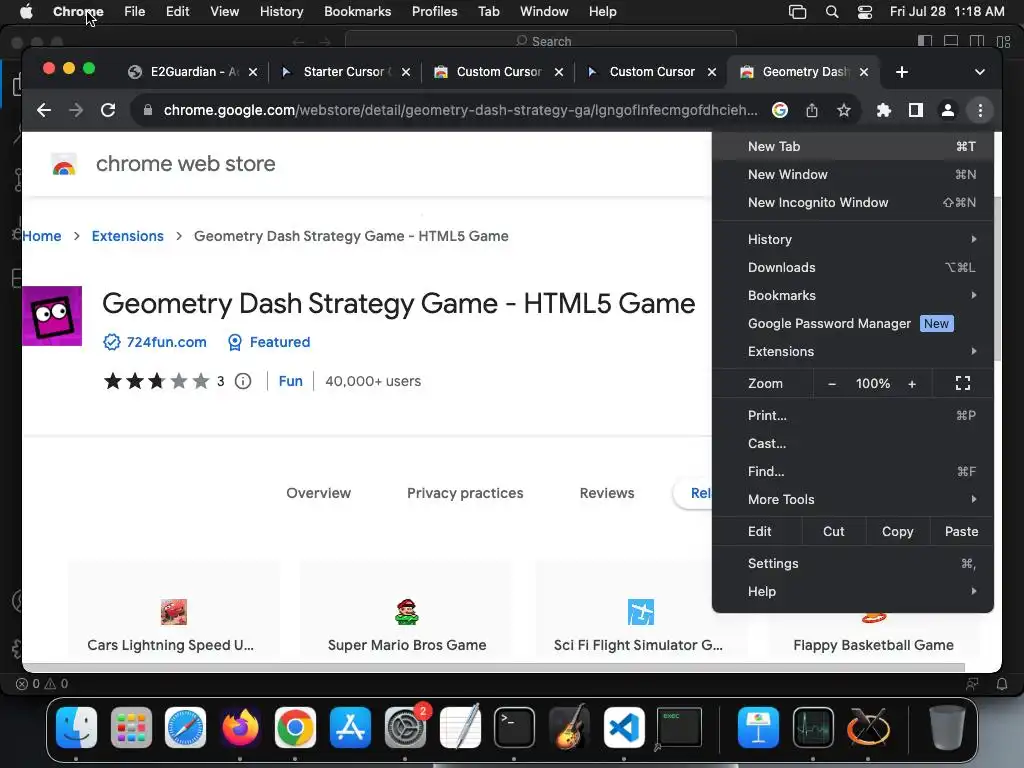Open Downloads from the Chrome menu
The height and width of the screenshot is (768, 1024).
(852, 268)
